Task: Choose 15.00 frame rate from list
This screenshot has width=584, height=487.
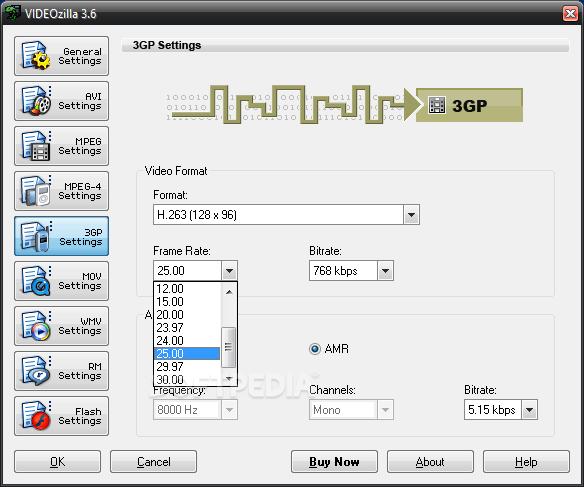Action: [187, 302]
